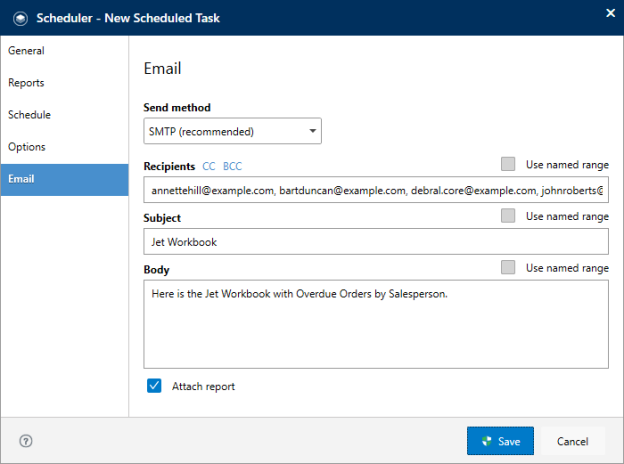Add CC recipients via CC link

click(209, 166)
